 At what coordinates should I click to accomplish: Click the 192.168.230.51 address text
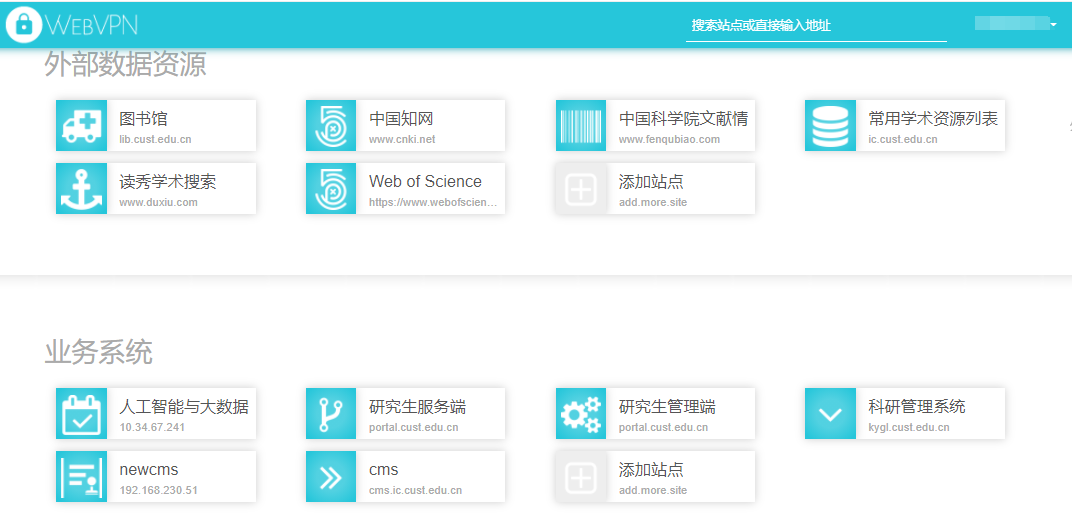(x=159, y=490)
